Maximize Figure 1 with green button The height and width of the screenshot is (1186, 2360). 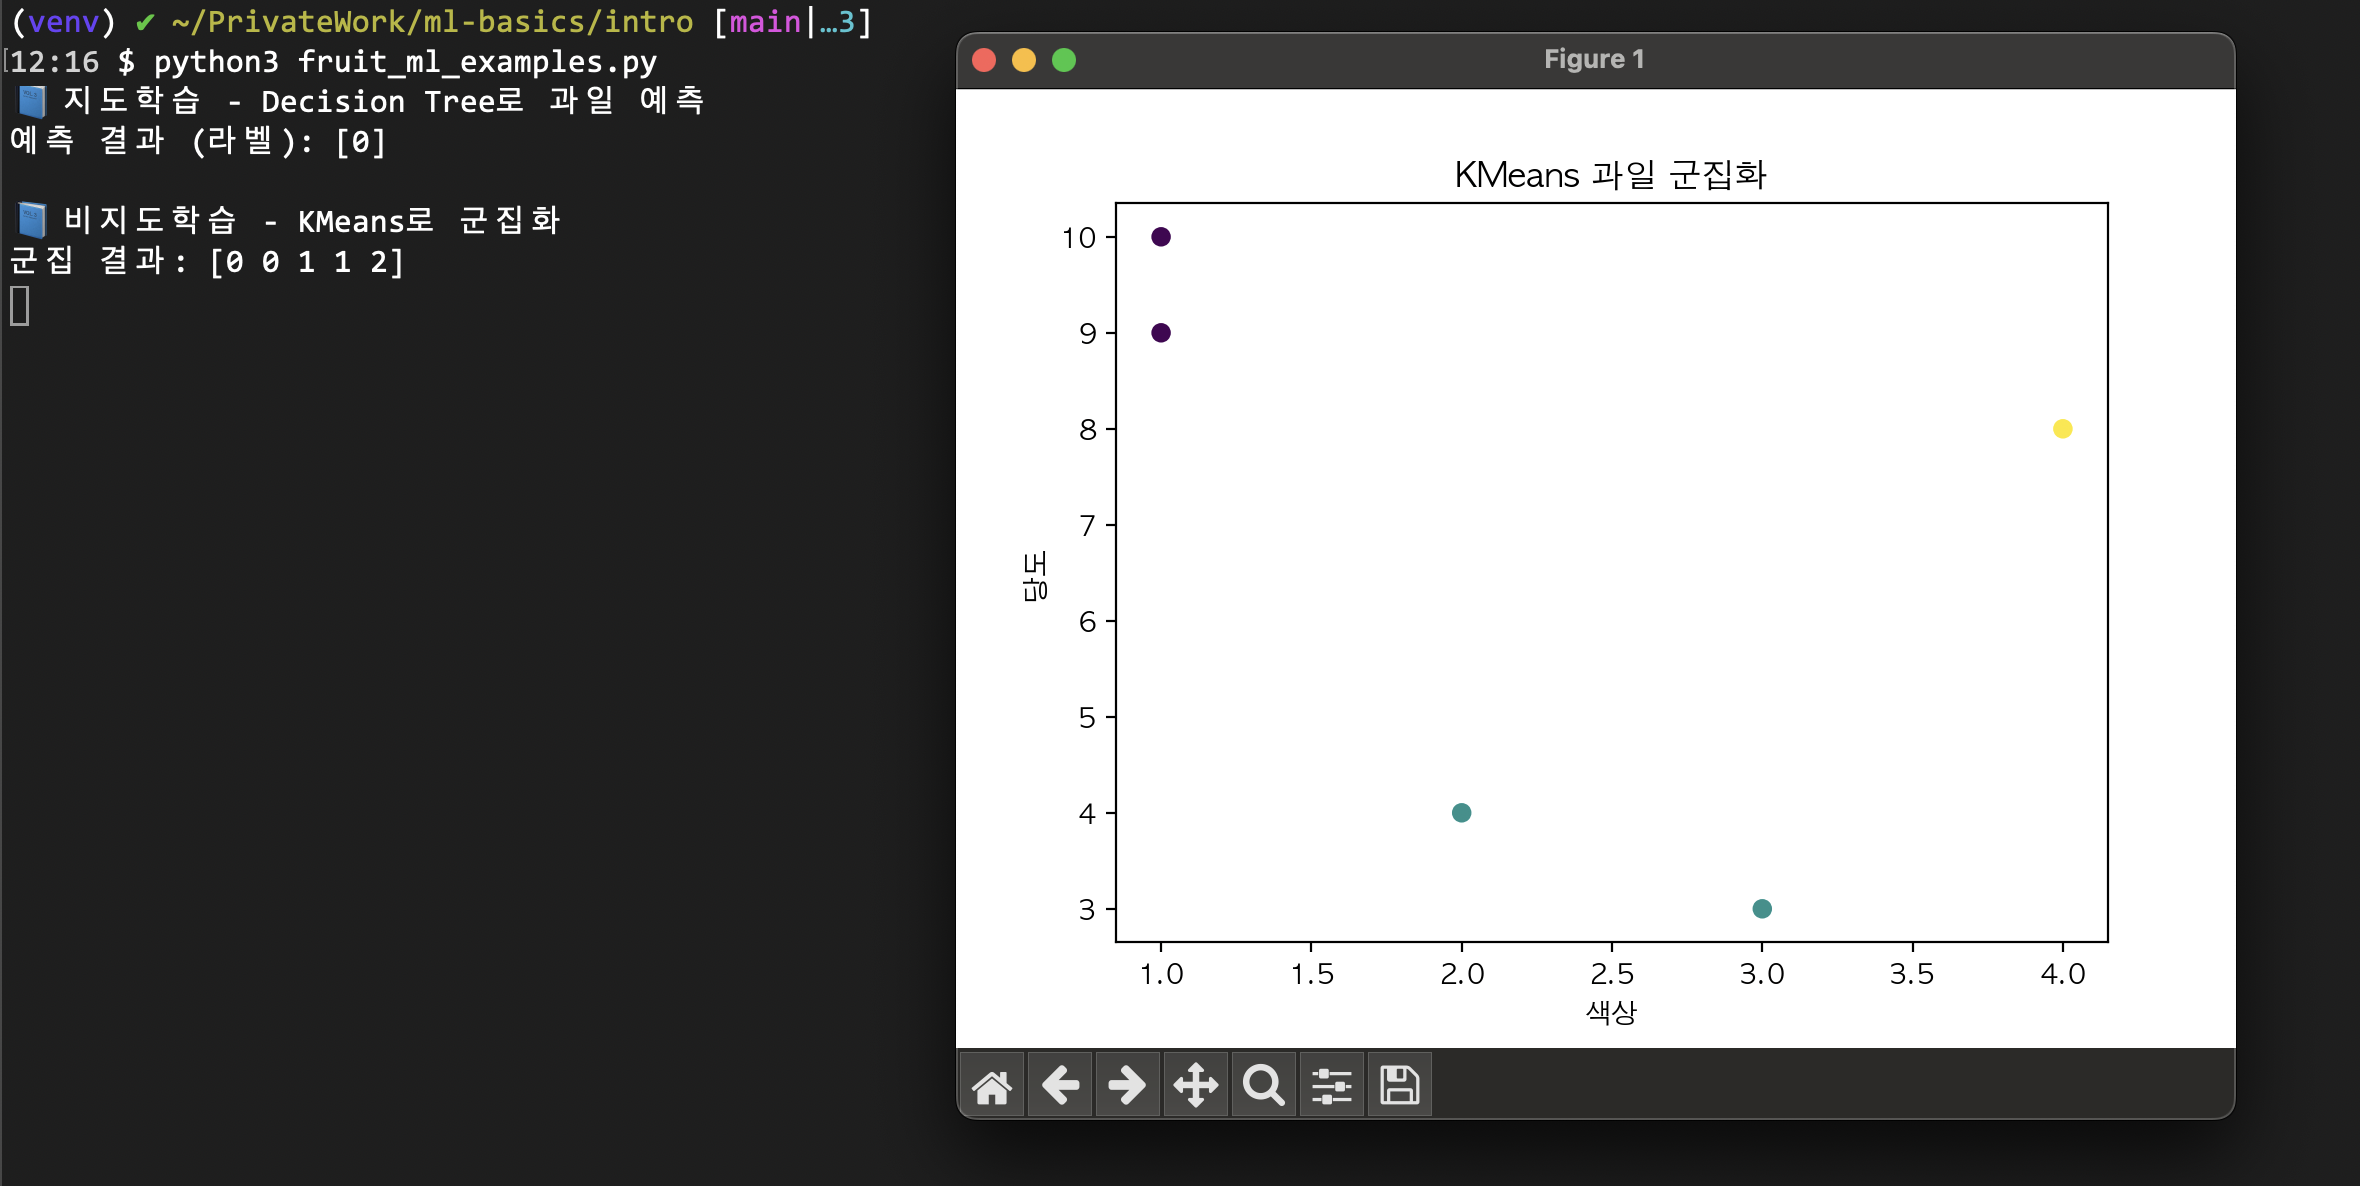click(x=1064, y=60)
